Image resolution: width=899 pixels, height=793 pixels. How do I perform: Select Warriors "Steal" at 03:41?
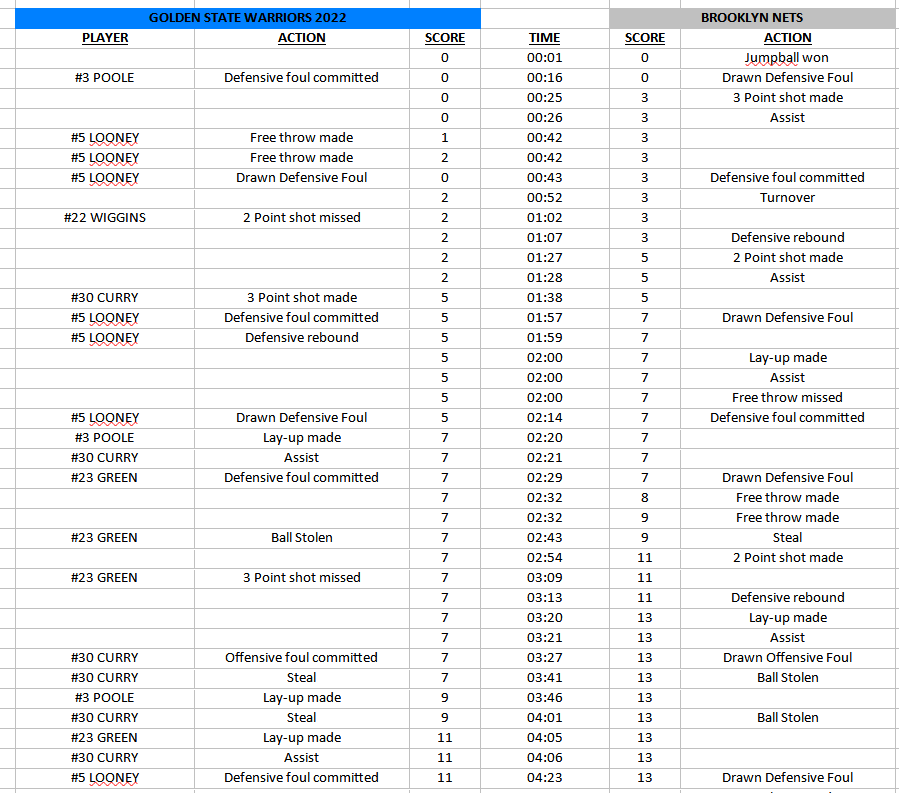(x=302, y=678)
